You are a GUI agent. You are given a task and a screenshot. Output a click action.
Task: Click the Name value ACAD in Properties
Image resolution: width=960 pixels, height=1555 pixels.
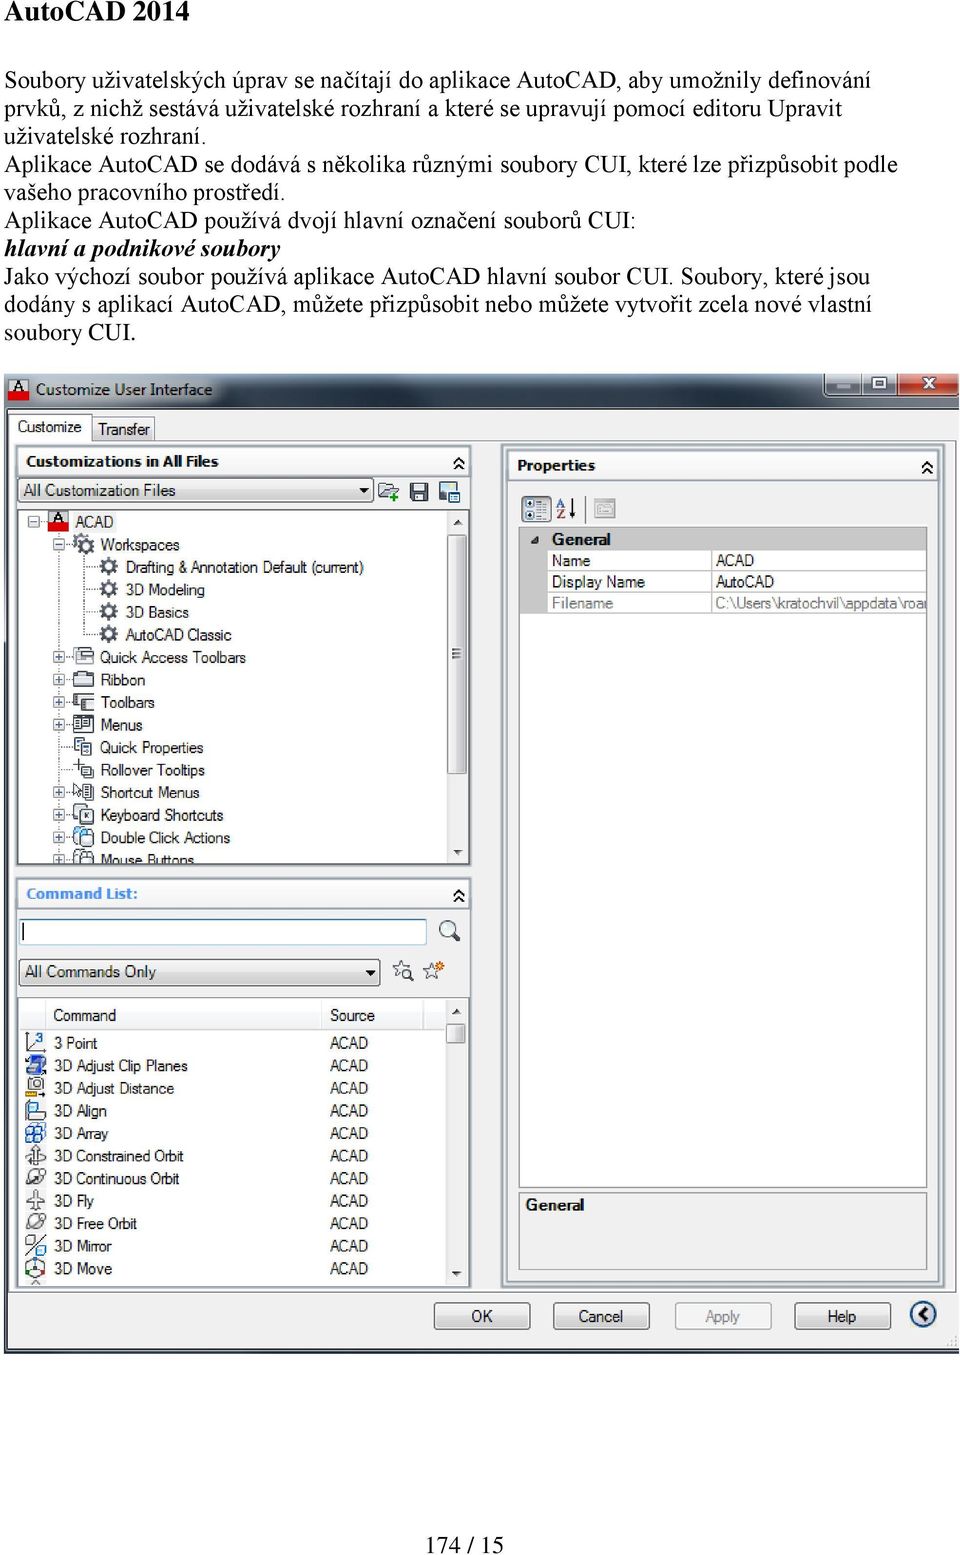pos(819,561)
